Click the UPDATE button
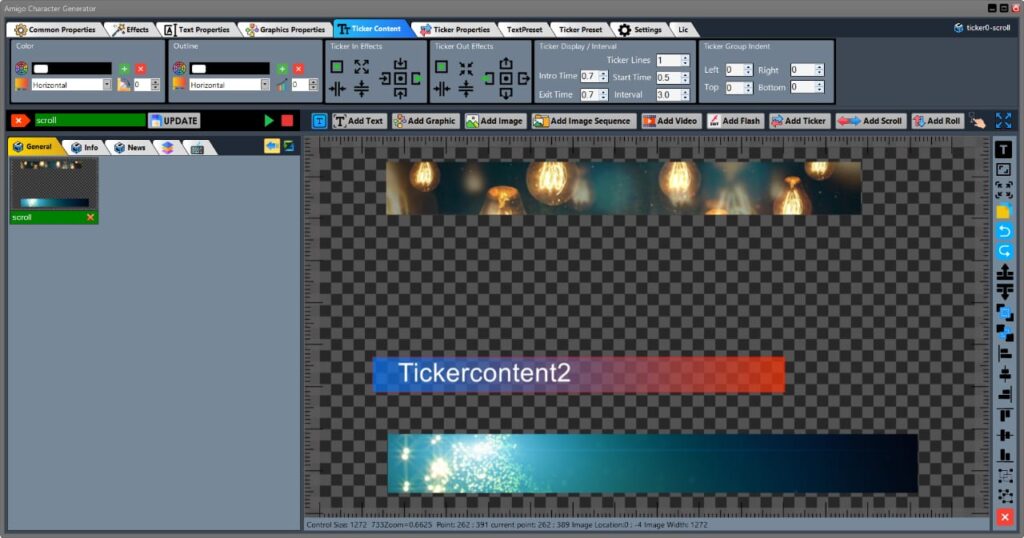 (x=174, y=121)
